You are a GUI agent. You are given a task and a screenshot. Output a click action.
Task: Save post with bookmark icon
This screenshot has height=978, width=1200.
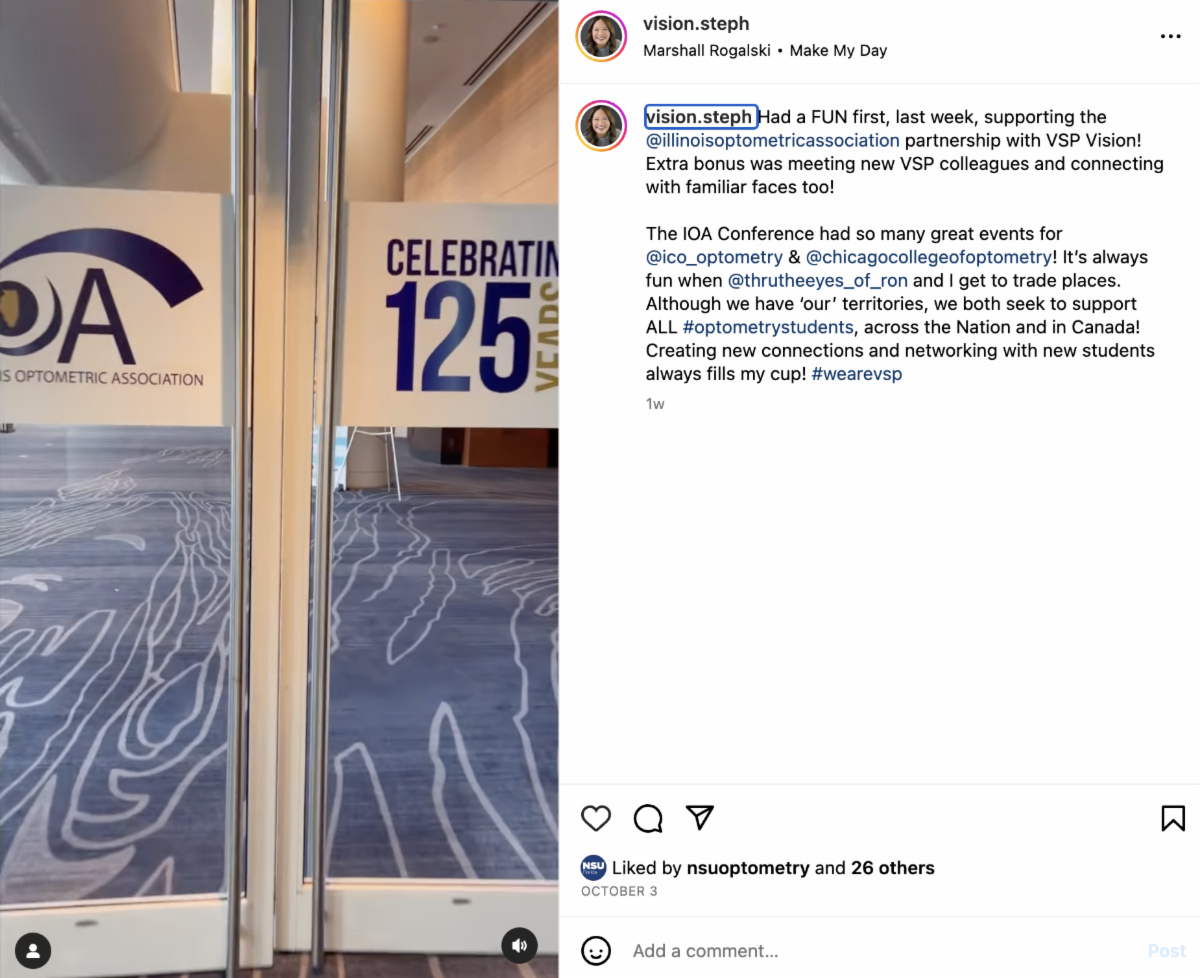[x=1173, y=818]
